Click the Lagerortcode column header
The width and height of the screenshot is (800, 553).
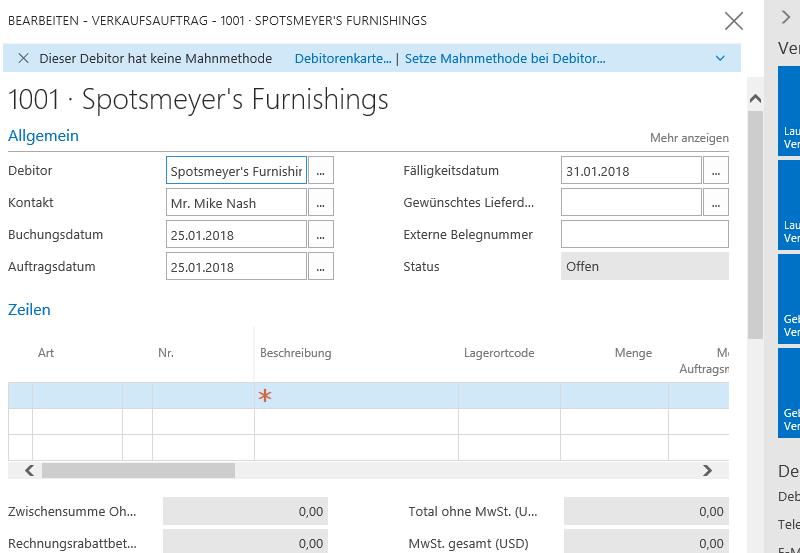coord(499,353)
